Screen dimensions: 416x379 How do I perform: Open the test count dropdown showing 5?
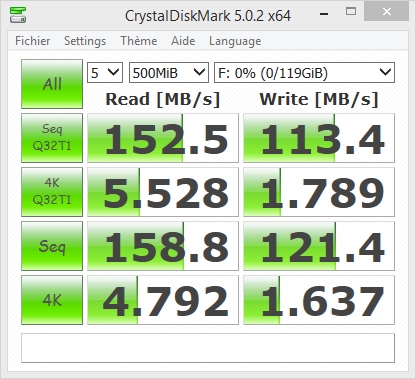tap(105, 72)
